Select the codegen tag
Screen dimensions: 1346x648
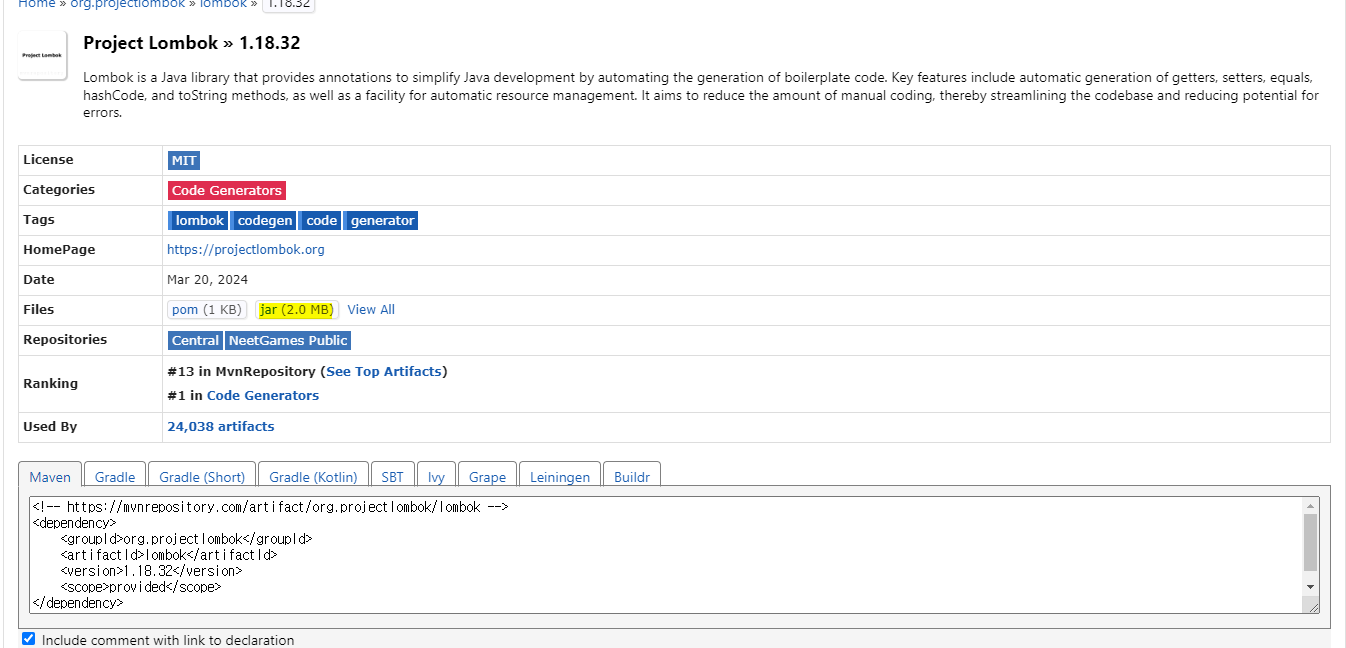[x=265, y=220]
